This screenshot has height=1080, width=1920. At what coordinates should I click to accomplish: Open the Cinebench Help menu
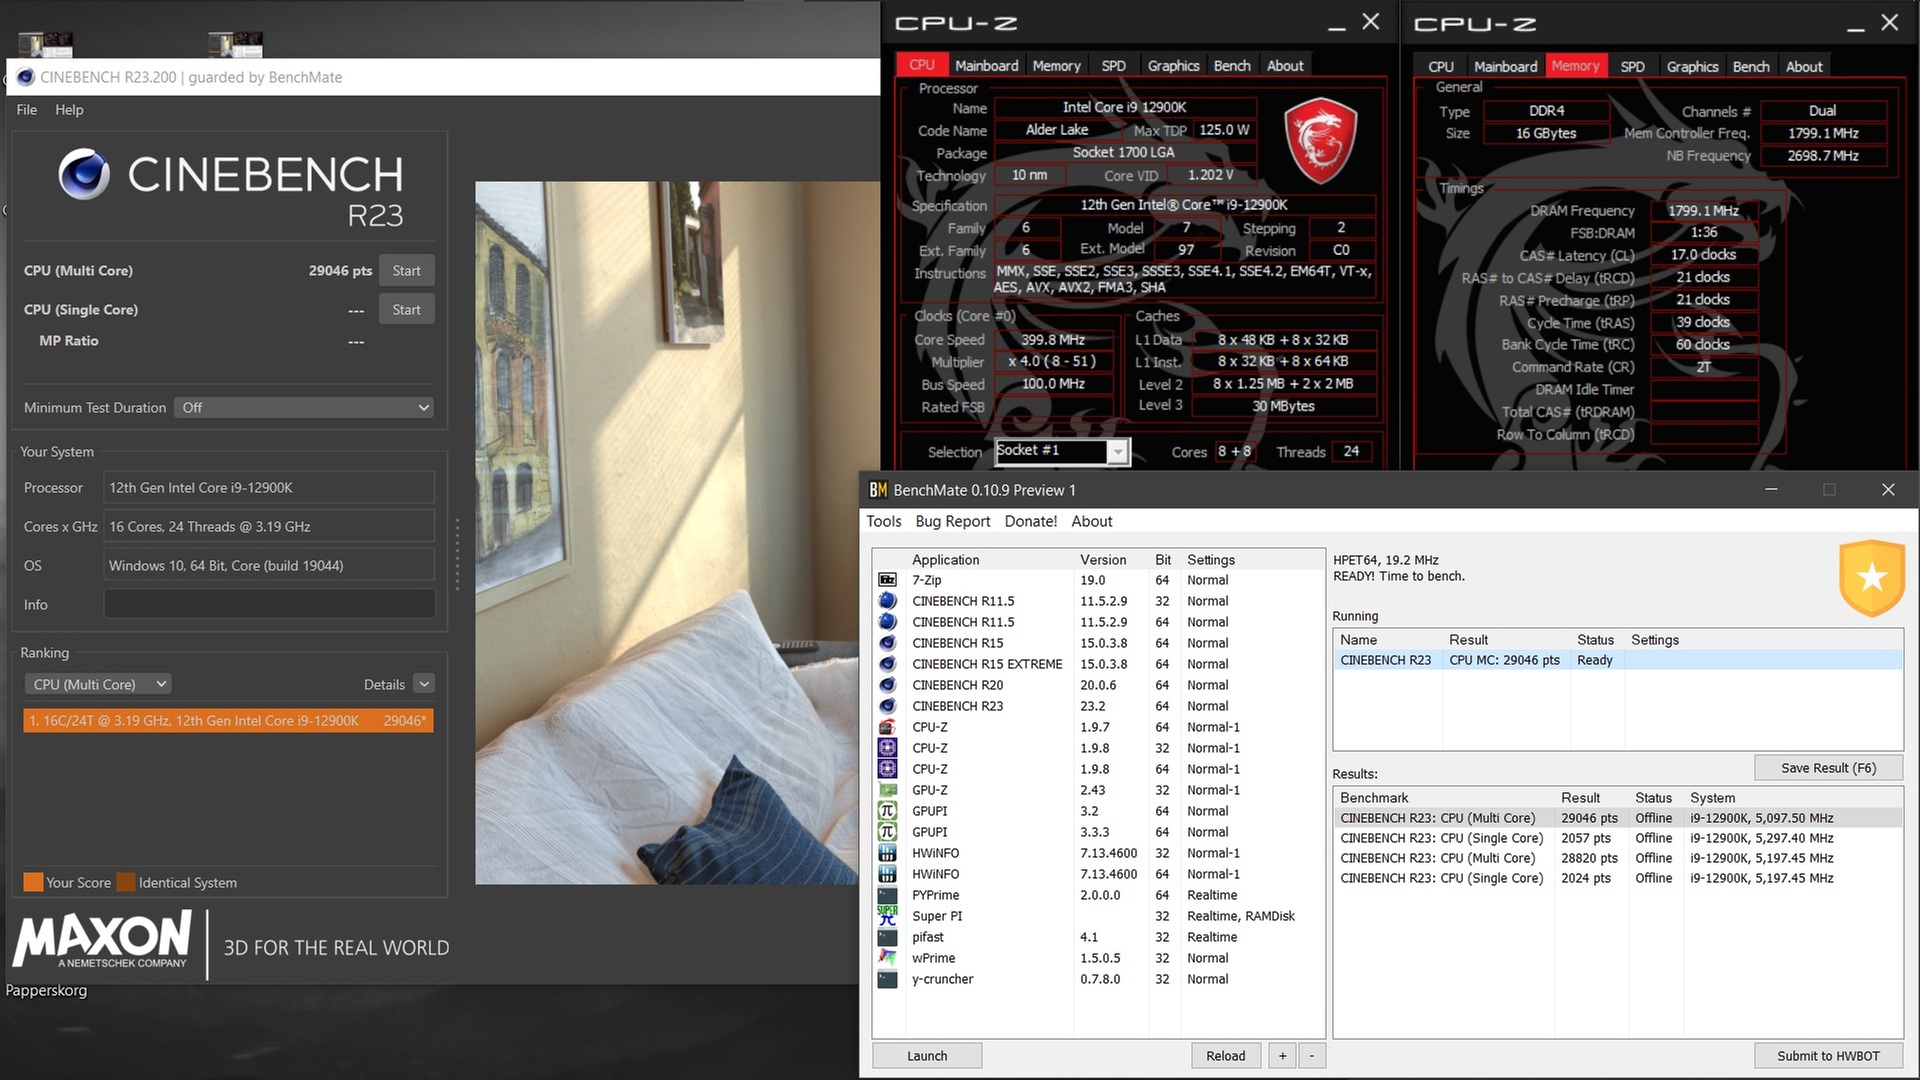click(x=69, y=110)
